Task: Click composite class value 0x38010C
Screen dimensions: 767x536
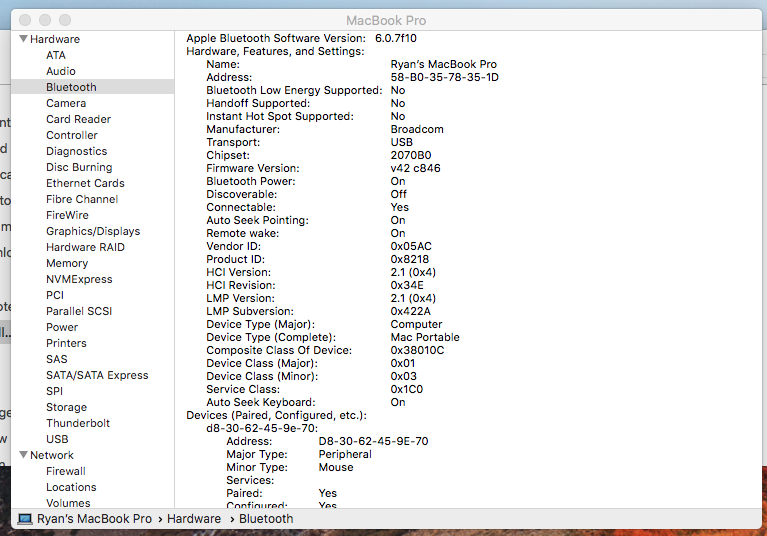Action: pos(417,350)
